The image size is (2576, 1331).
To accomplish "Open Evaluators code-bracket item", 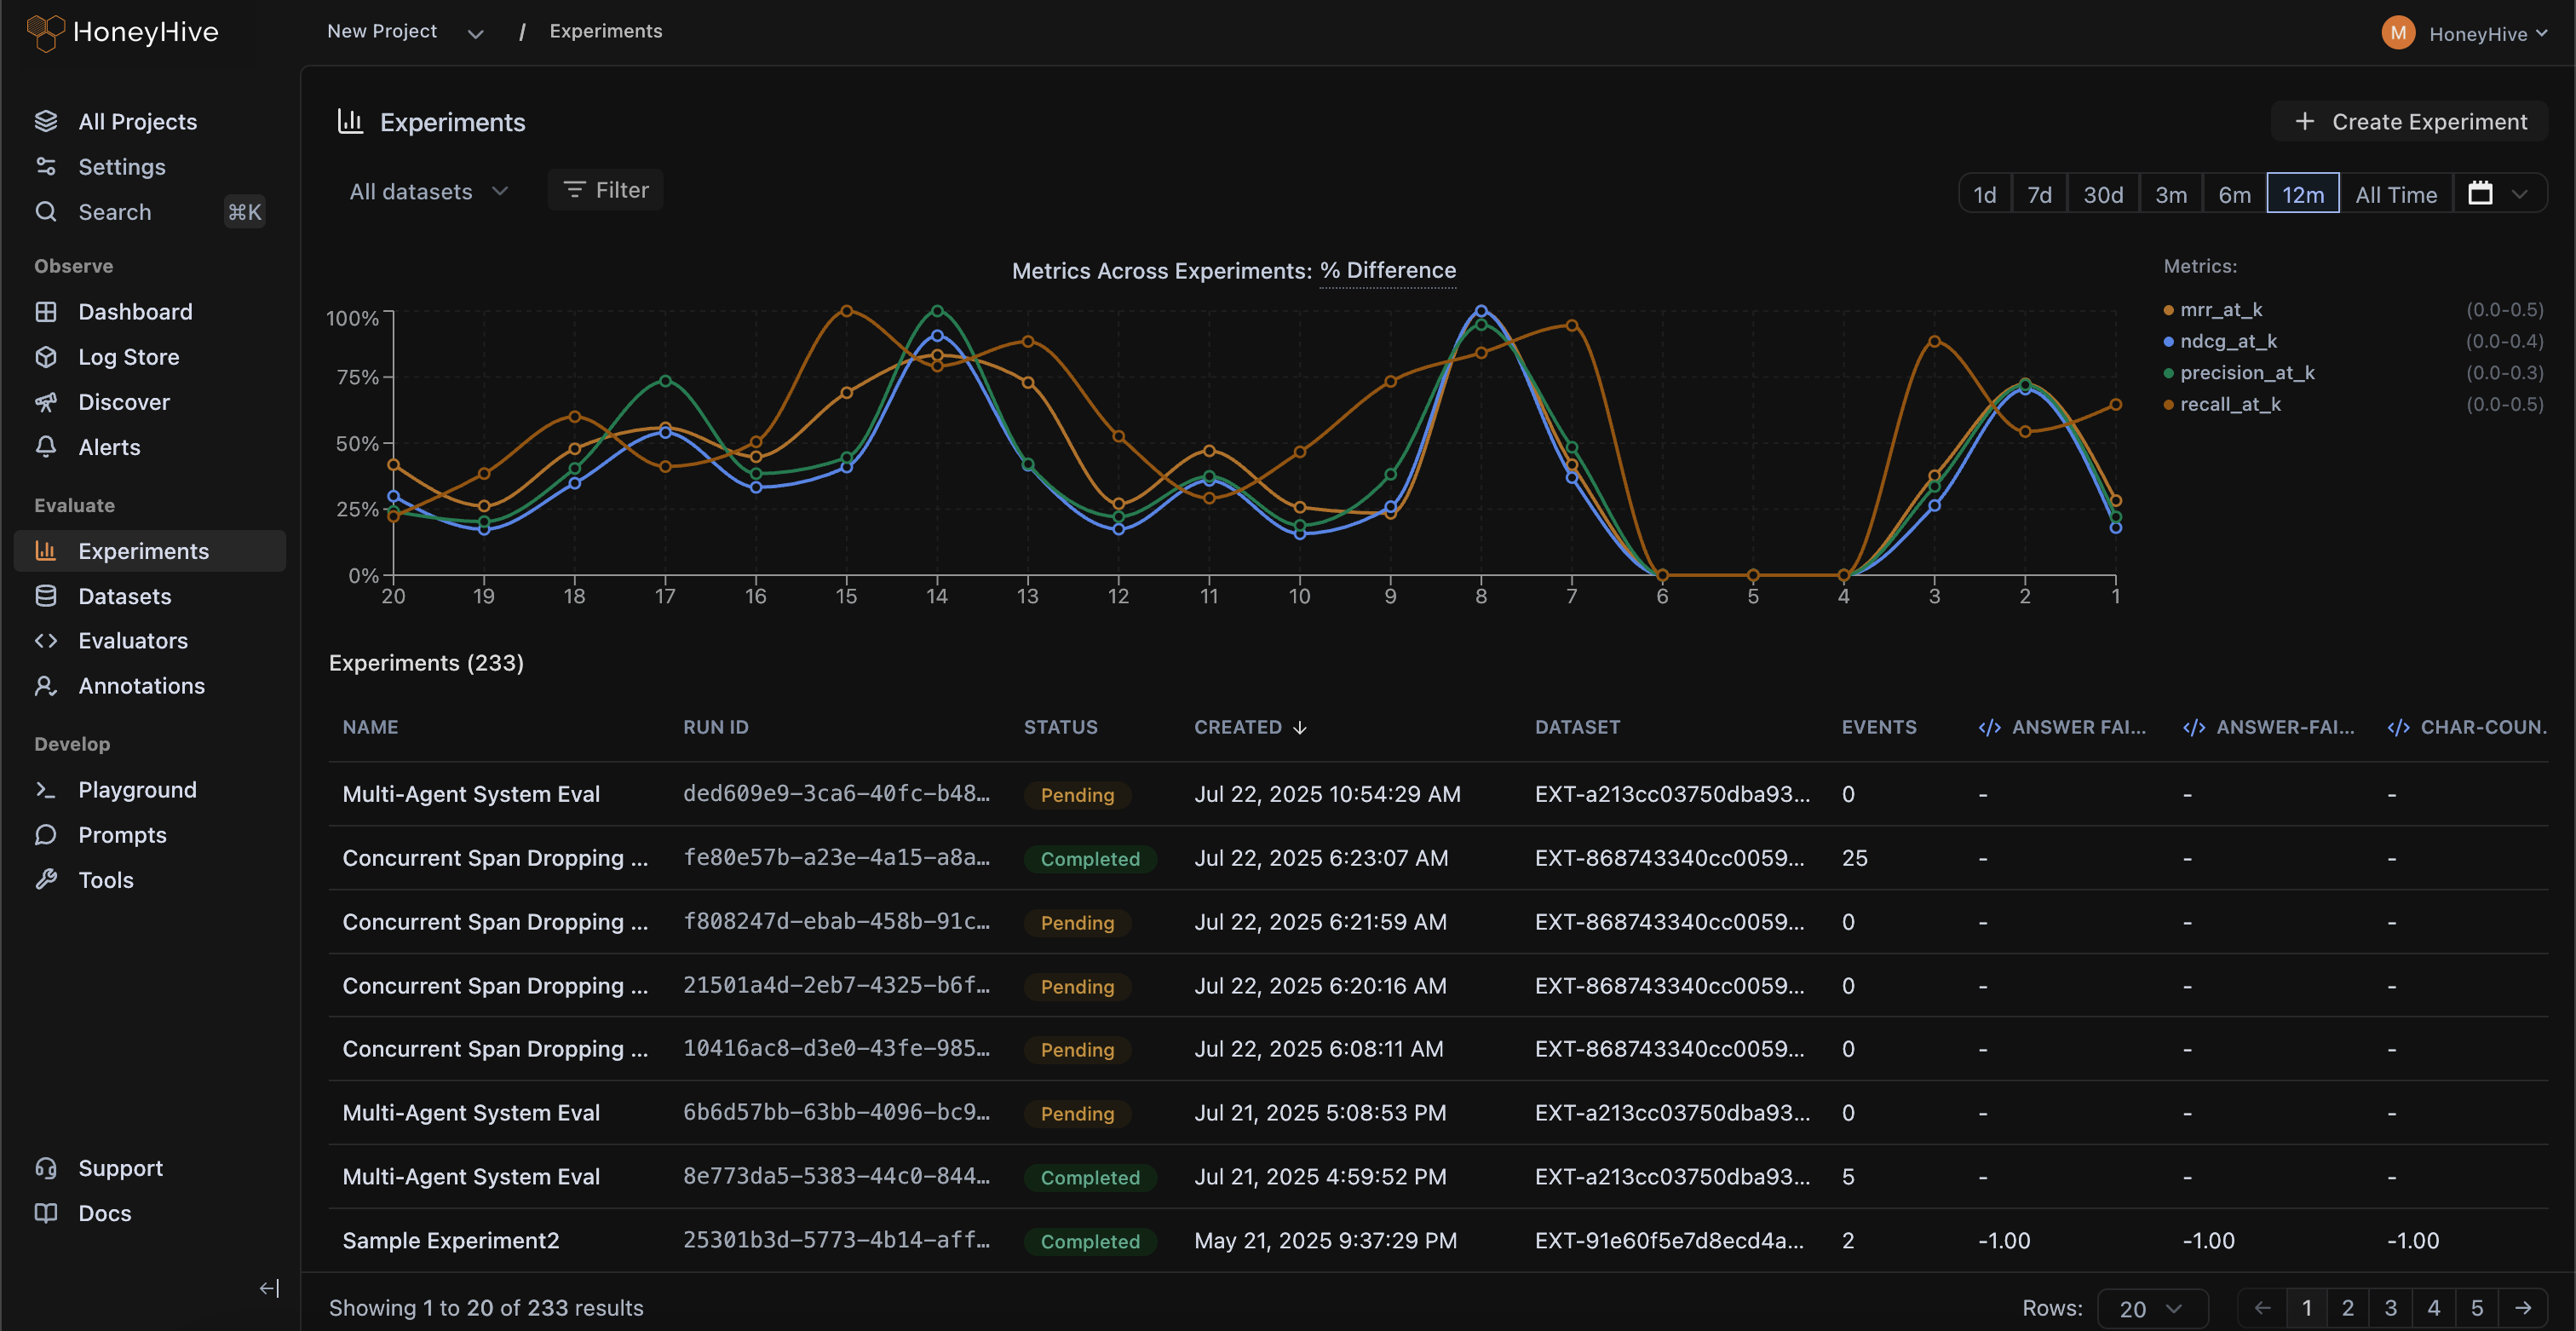I will pyautogui.click(x=132, y=641).
